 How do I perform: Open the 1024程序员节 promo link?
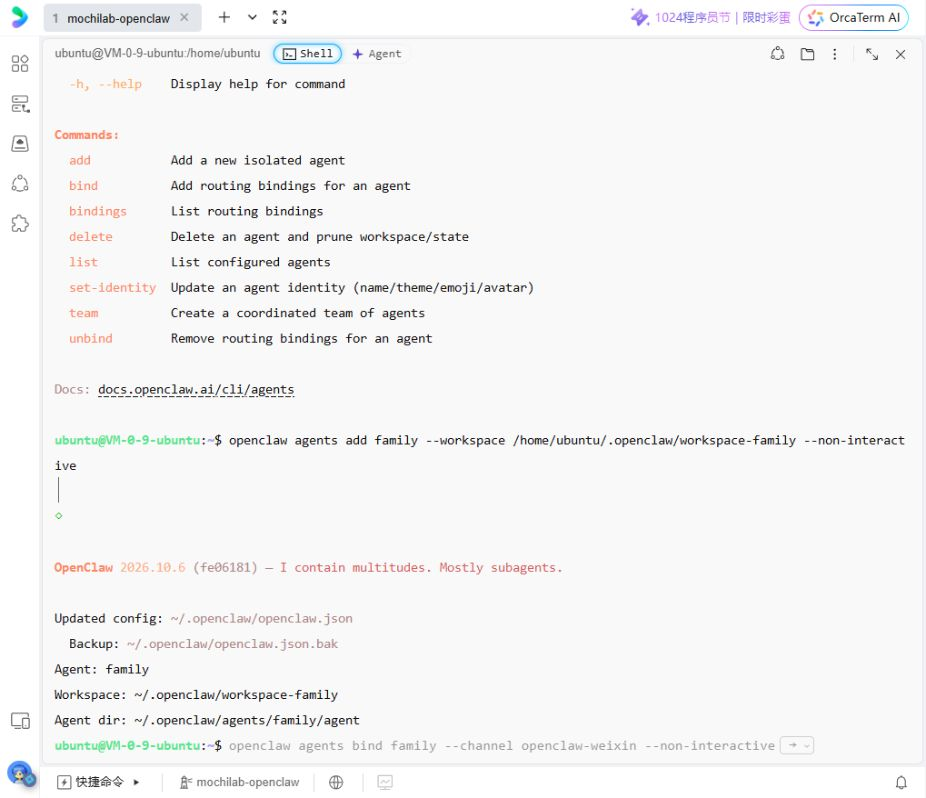710,18
